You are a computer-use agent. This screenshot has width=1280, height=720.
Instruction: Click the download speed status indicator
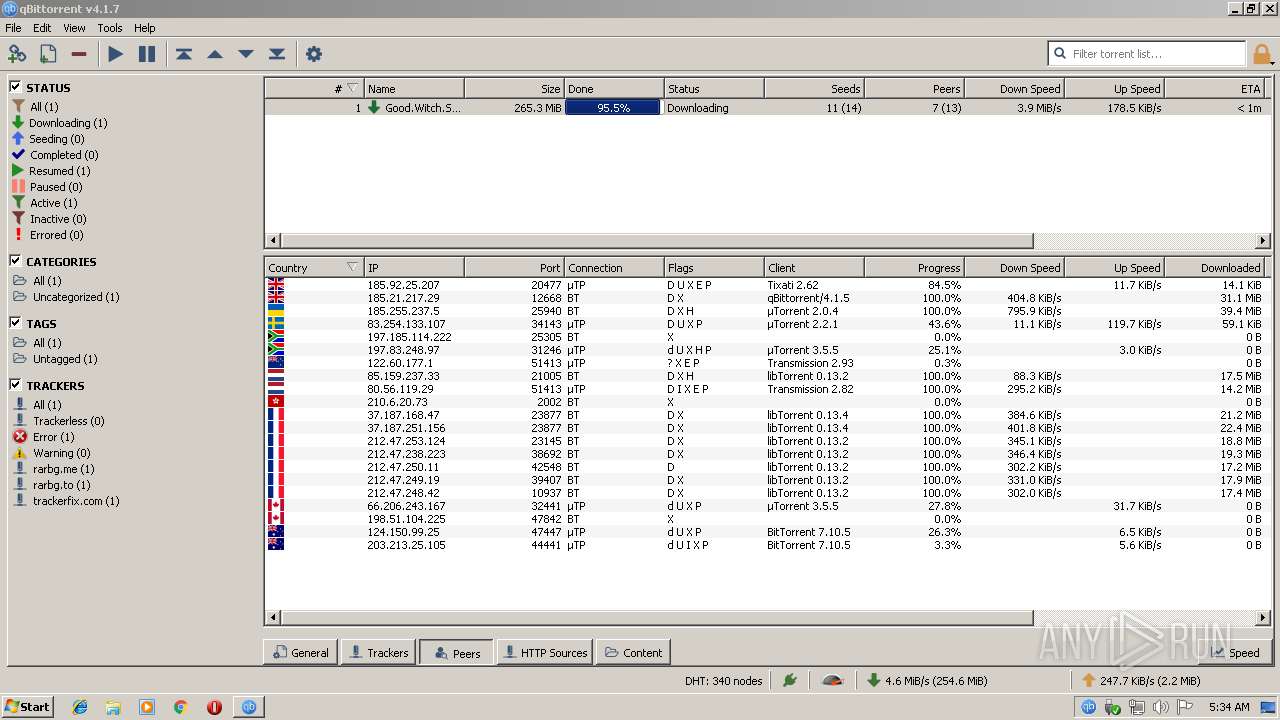[927, 681]
